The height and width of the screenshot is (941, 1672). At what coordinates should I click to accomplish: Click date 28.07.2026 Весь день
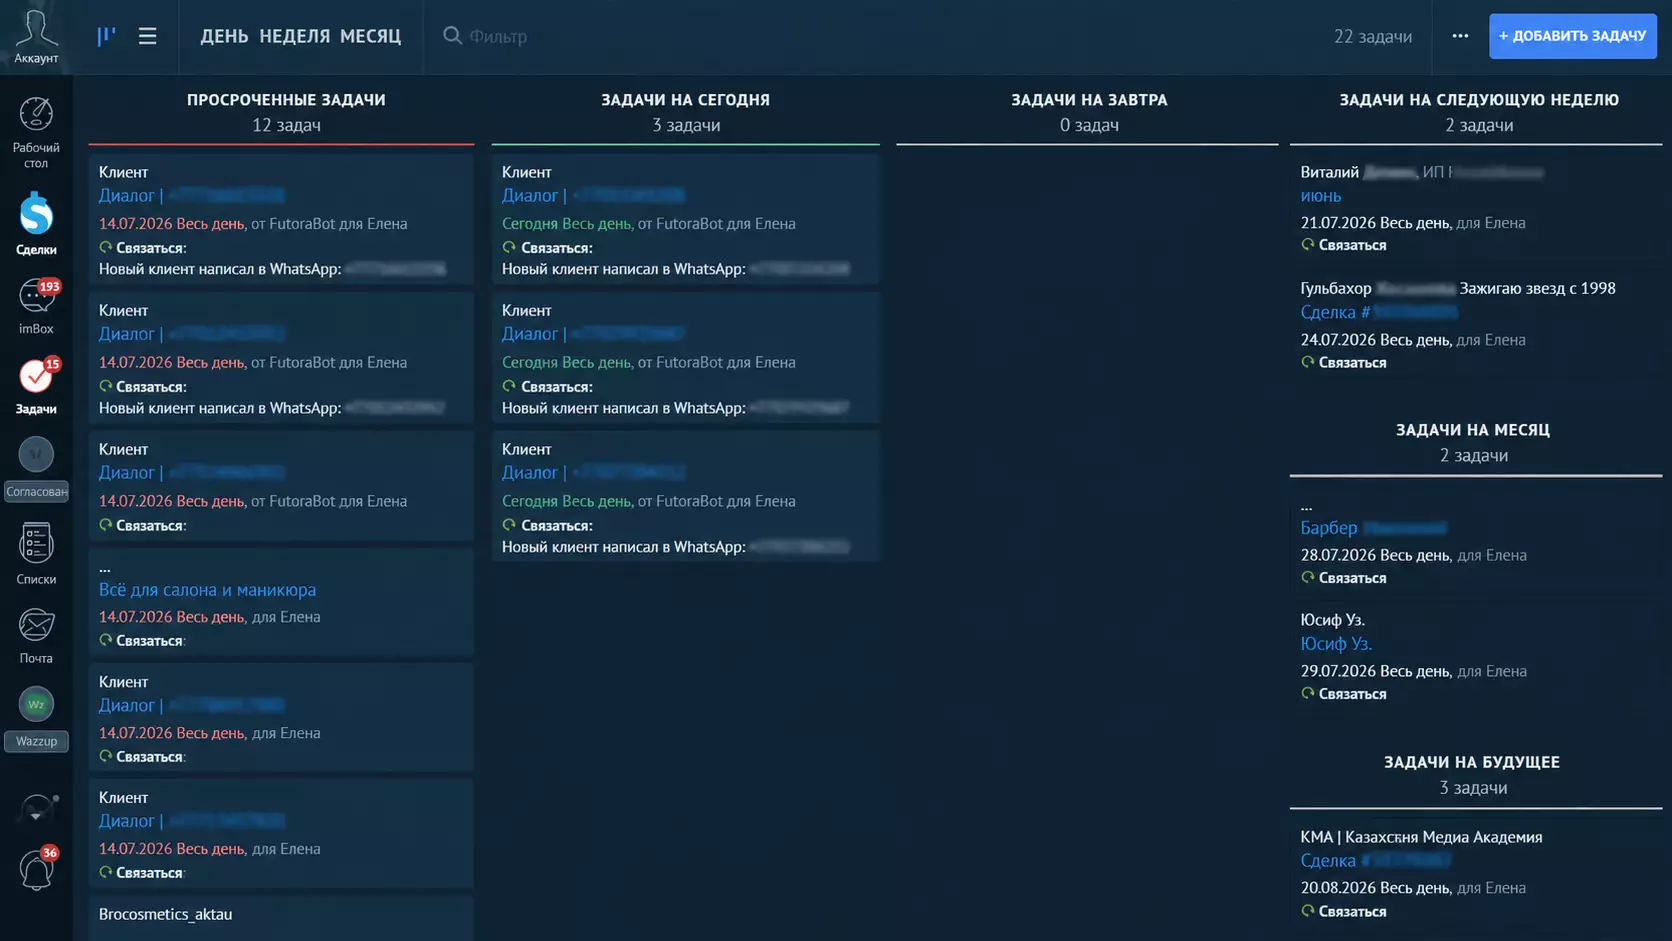pos(1375,555)
